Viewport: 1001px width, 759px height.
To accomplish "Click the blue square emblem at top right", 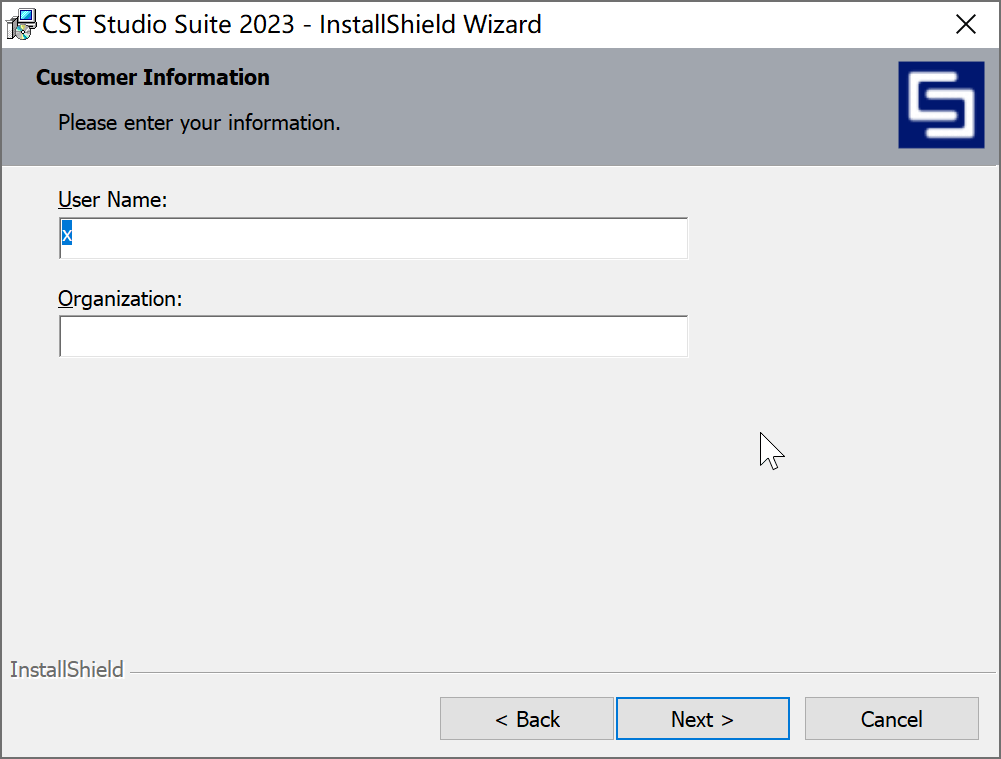I will coord(941,104).
